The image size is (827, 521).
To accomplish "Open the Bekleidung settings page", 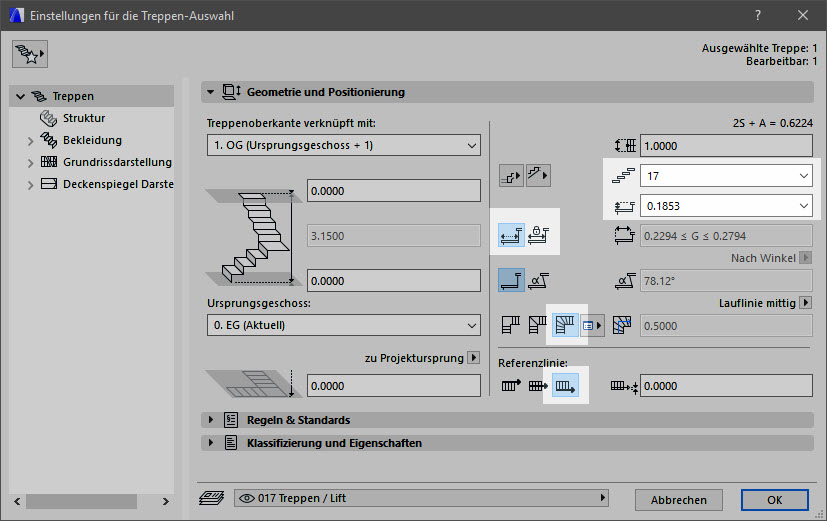I will tap(92, 140).
